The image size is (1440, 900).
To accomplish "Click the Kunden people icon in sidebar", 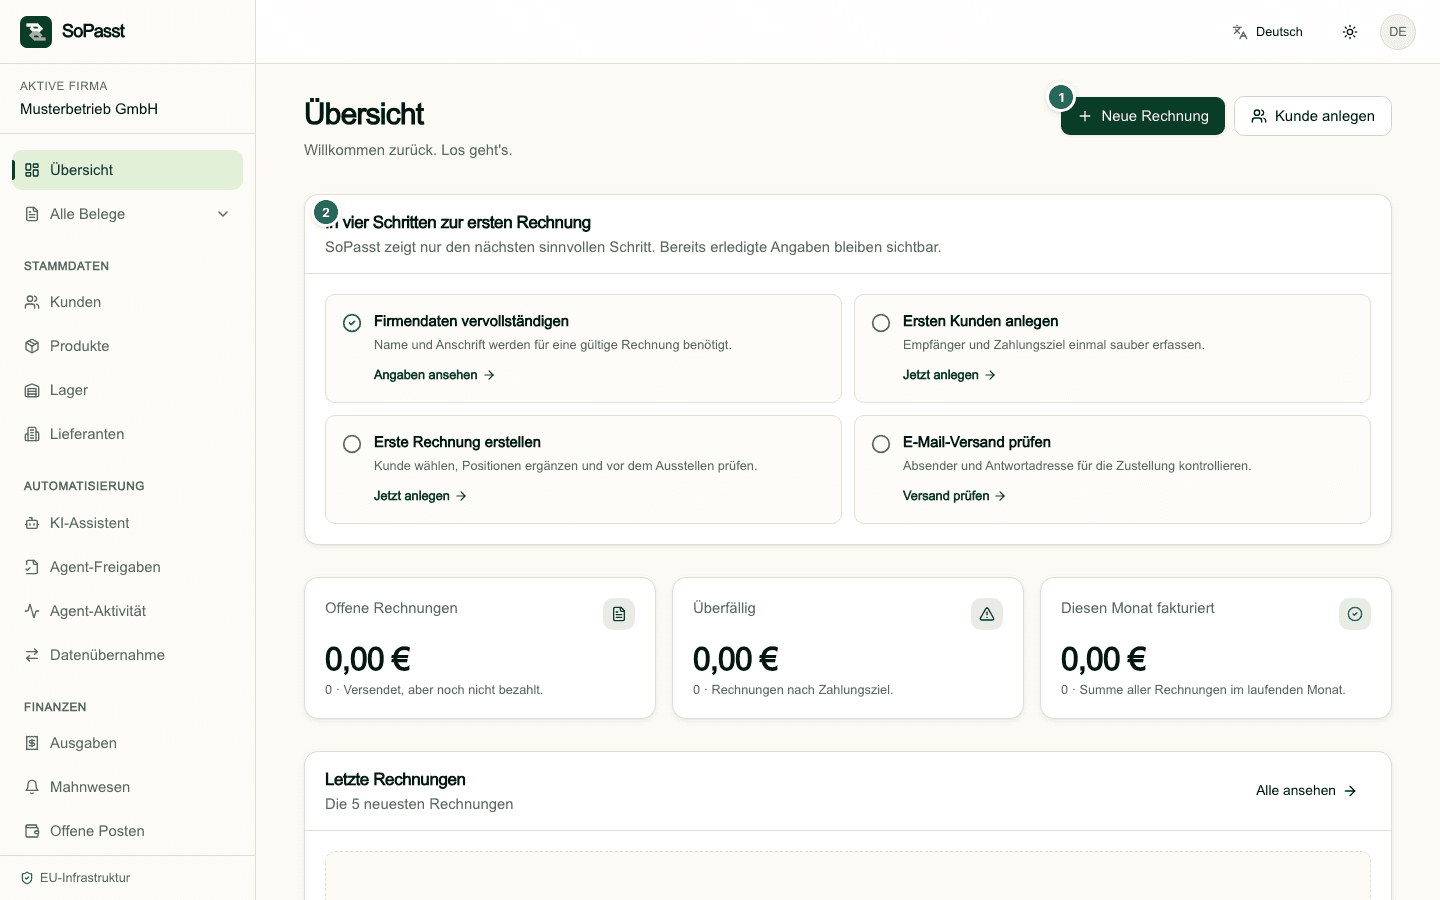I will pos(32,302).
